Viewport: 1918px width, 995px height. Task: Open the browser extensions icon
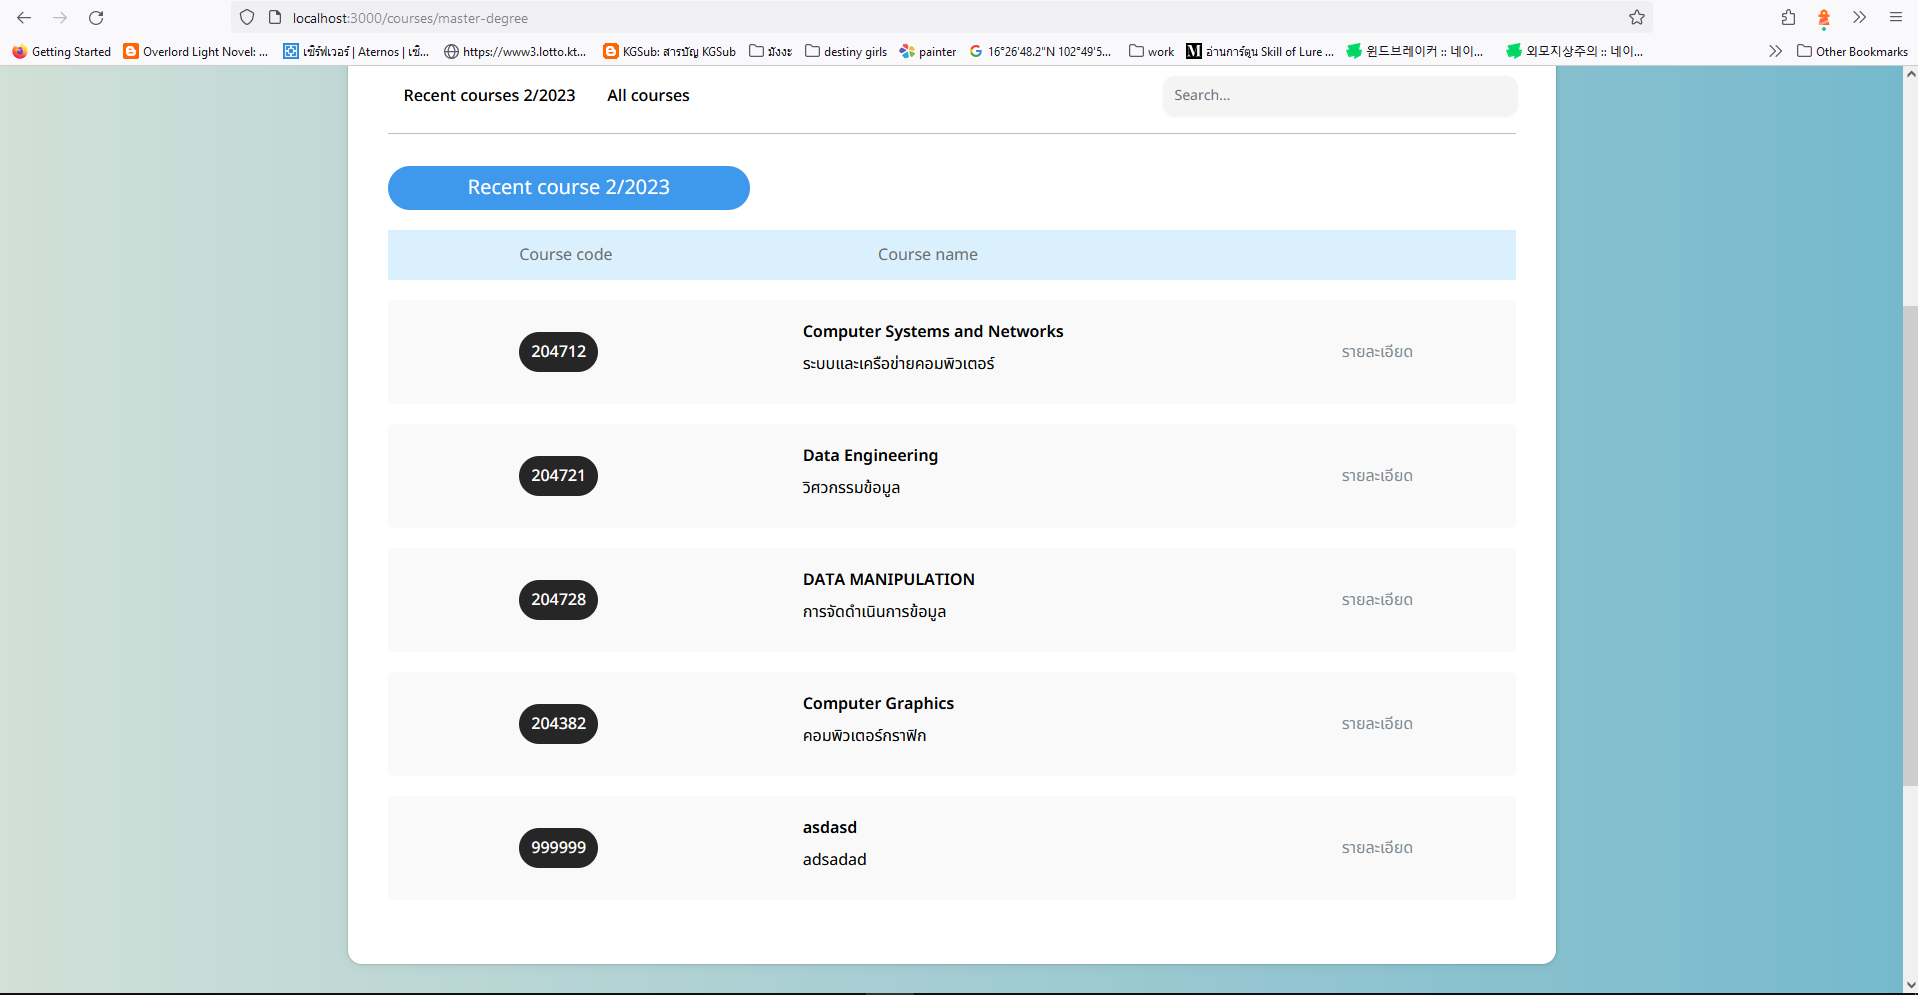pyautogui.click(x=1786, y=17)
